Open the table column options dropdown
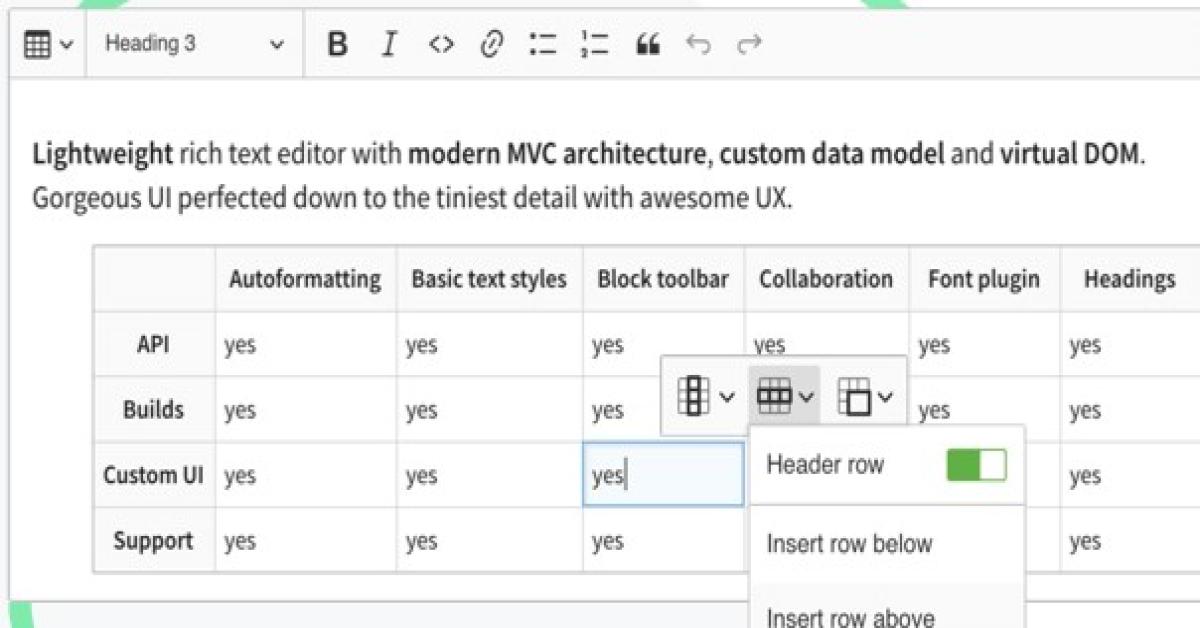Viewport: 1200px width, 628px height. (704, 396)
